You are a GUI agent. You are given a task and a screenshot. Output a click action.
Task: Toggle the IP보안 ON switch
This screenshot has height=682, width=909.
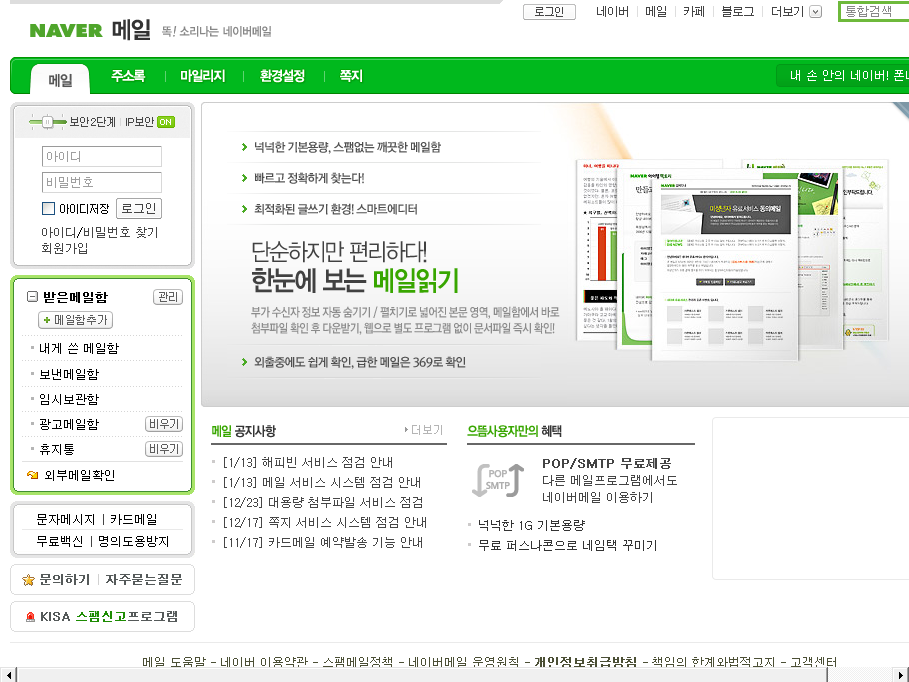166,122
